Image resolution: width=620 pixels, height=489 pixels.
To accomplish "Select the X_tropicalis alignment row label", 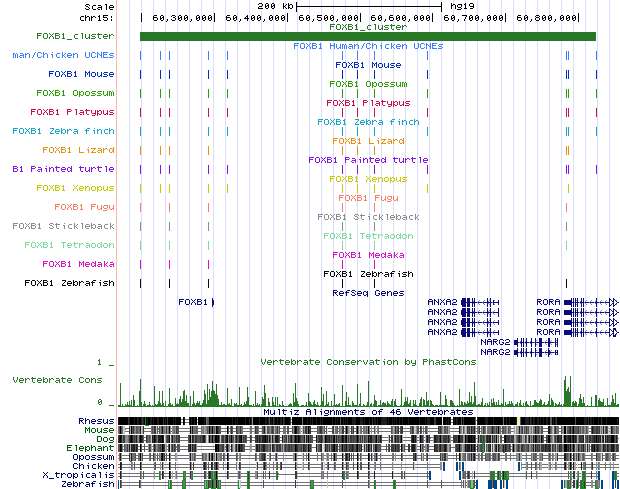I will (x=84, y=474).
